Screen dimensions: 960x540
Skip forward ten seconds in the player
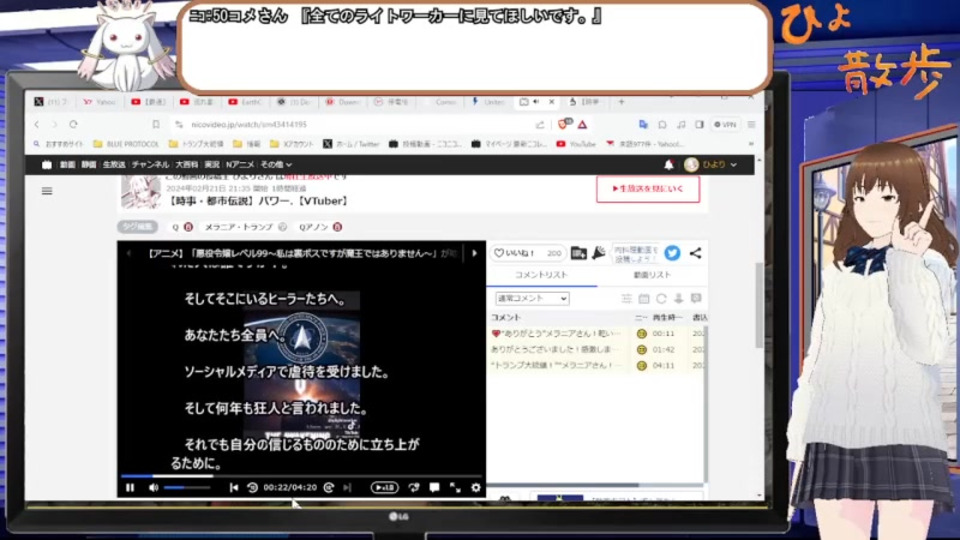pos(329,488)
